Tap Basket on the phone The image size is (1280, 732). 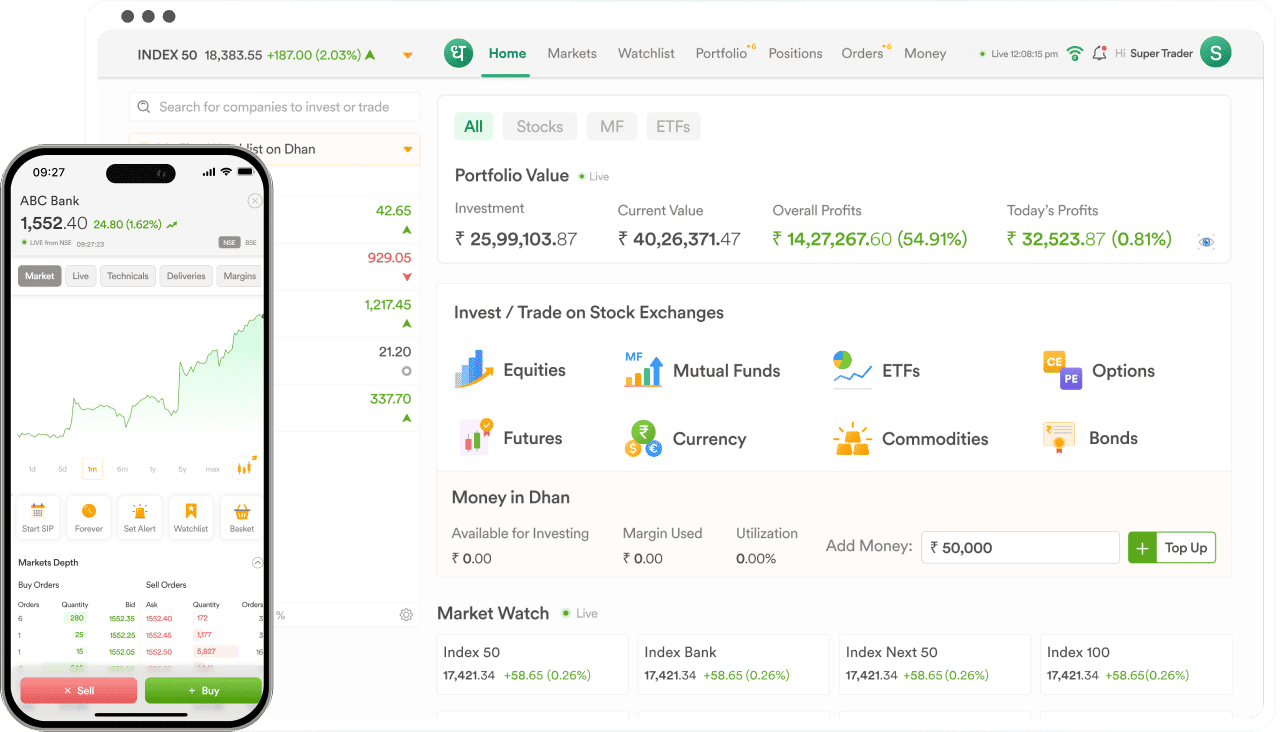tap(242, 517)
